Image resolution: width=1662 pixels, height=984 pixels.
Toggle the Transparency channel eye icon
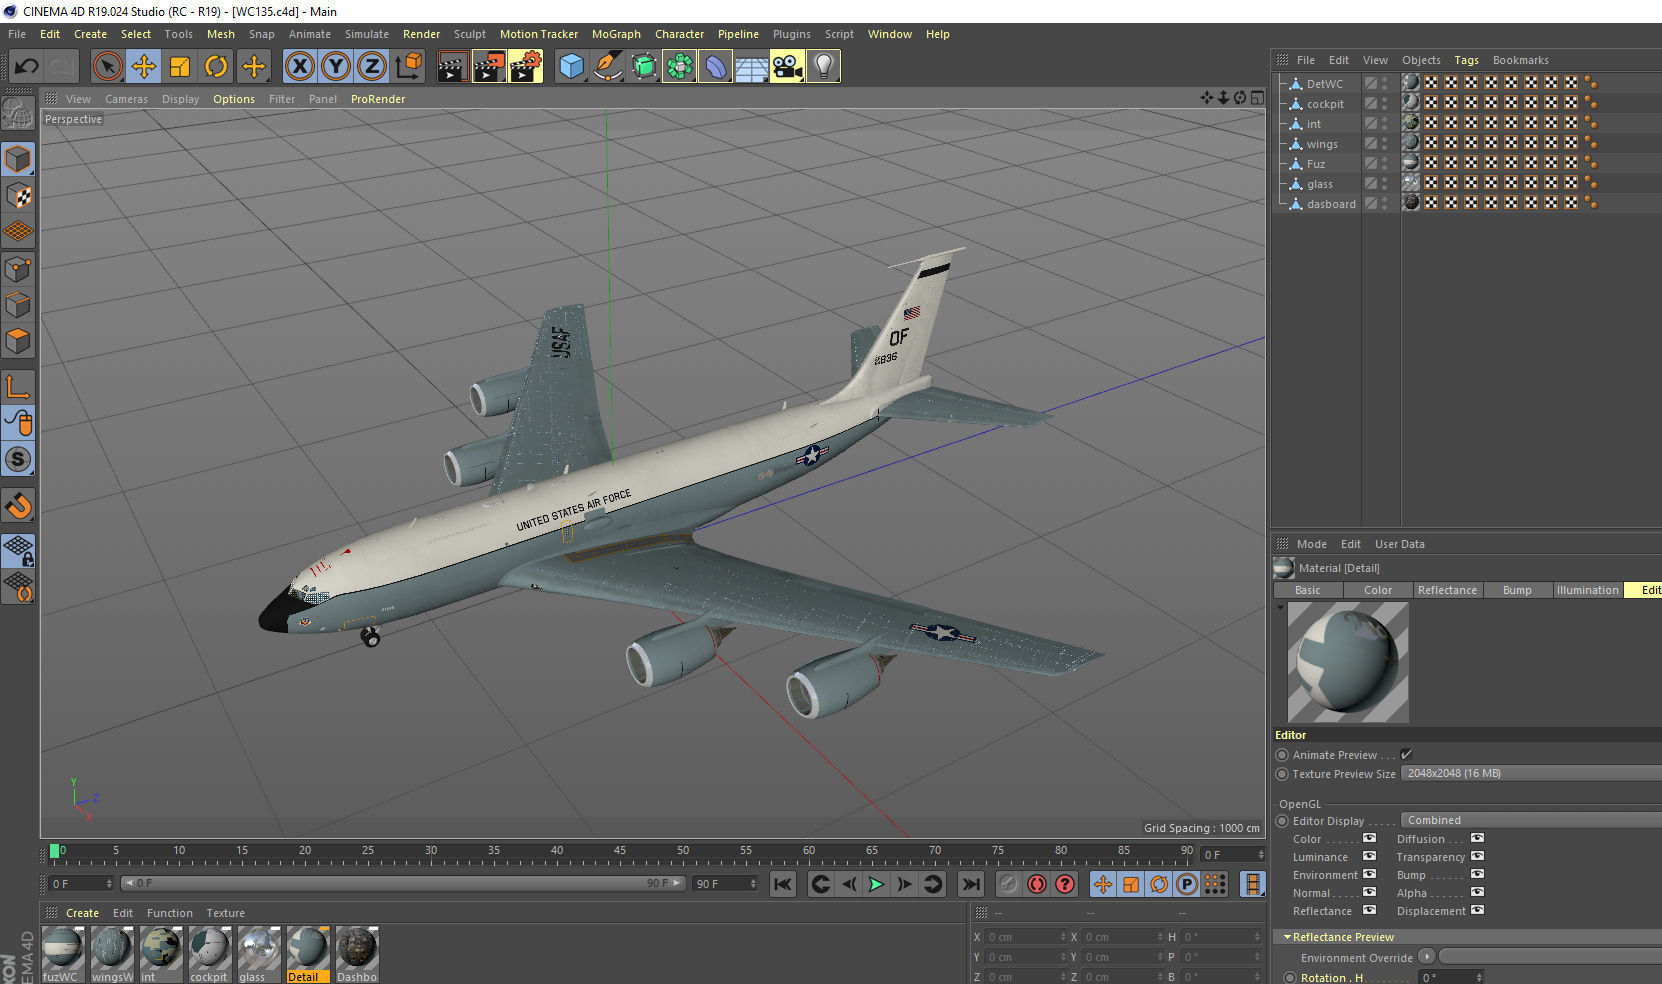(1477, 856)
